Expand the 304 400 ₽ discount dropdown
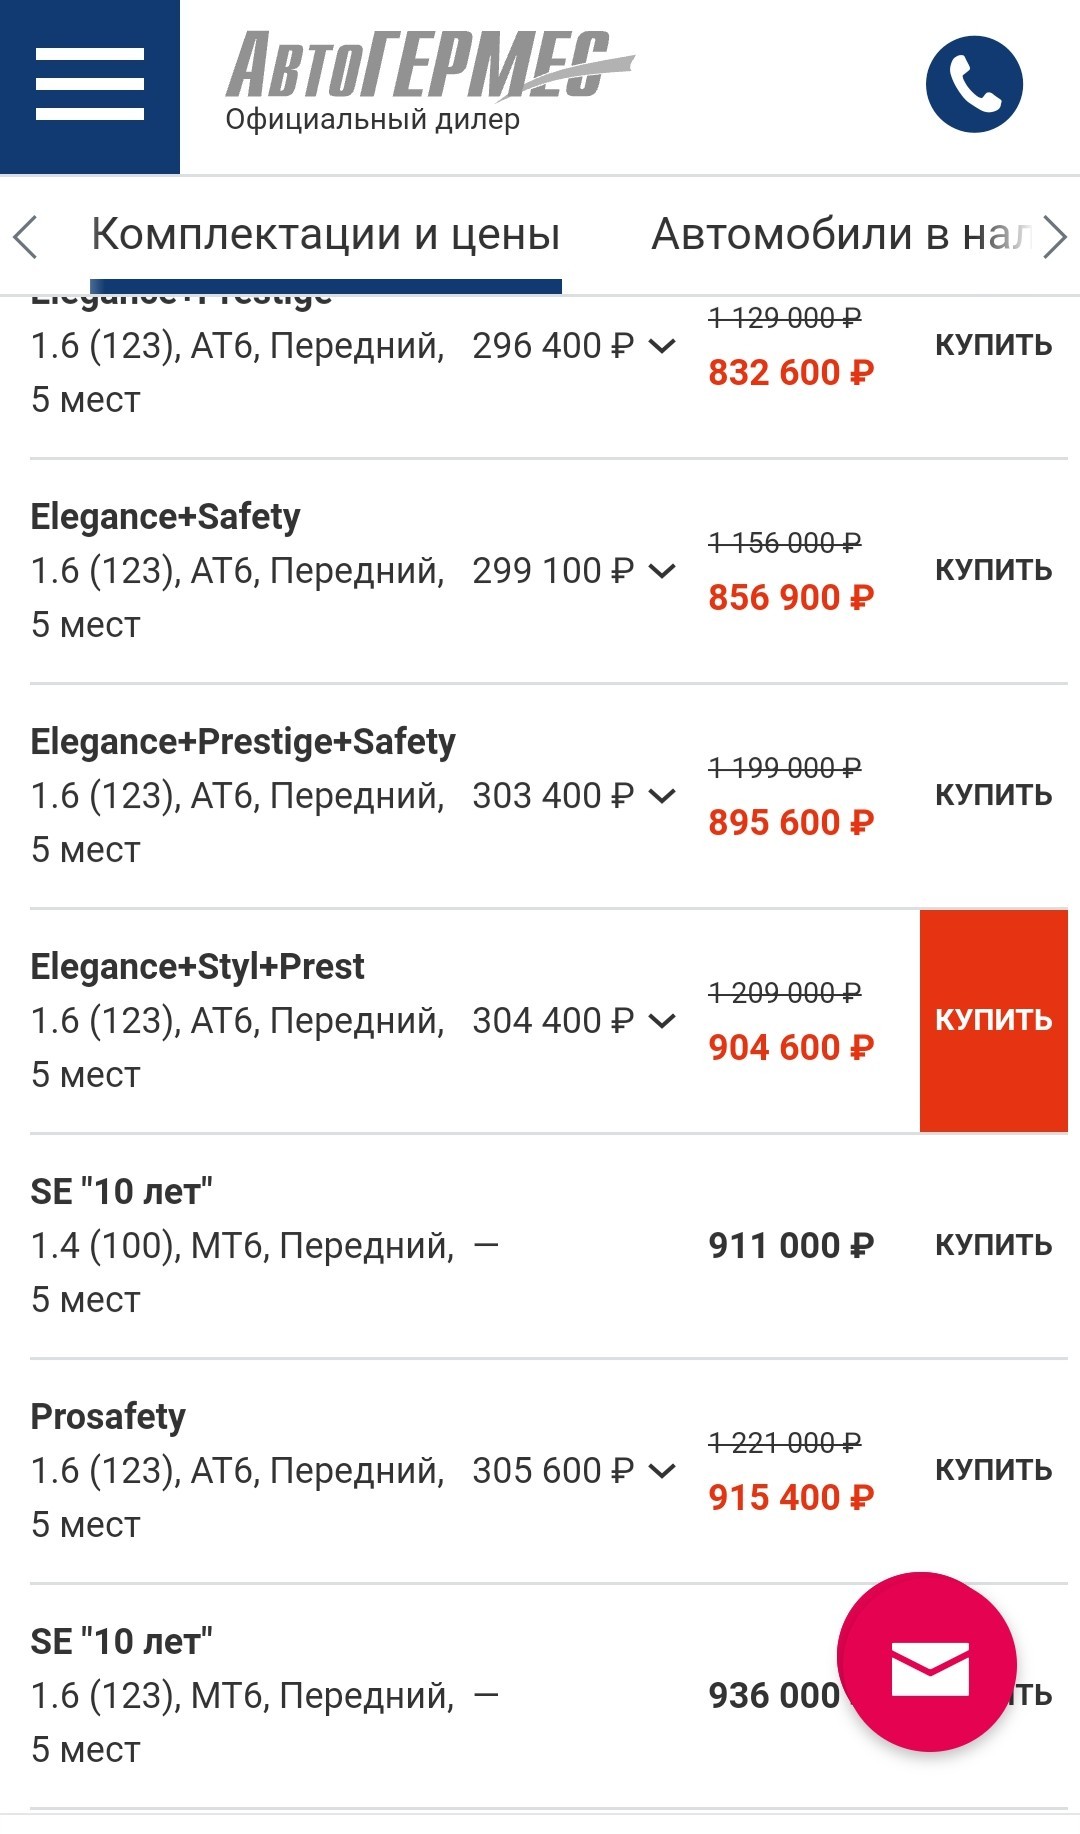The width and height of the screenshot is (1080, 1834). coord(575,1021)
